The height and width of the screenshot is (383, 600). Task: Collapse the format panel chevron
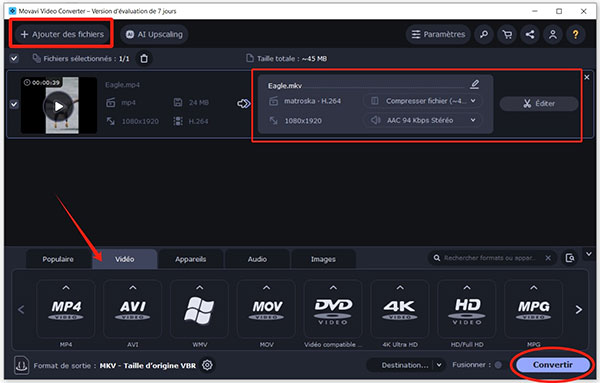tap(589, 254)
